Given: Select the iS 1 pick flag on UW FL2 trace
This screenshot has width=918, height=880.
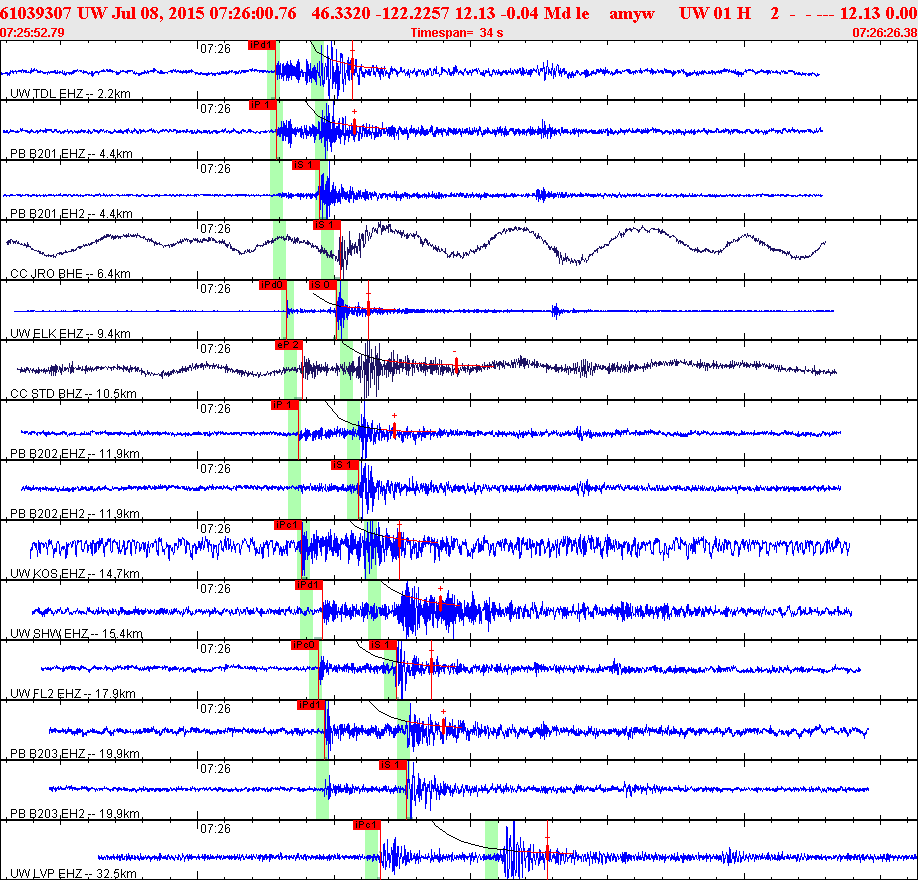Looking at the screenshot, I should [x=383, y=645].
